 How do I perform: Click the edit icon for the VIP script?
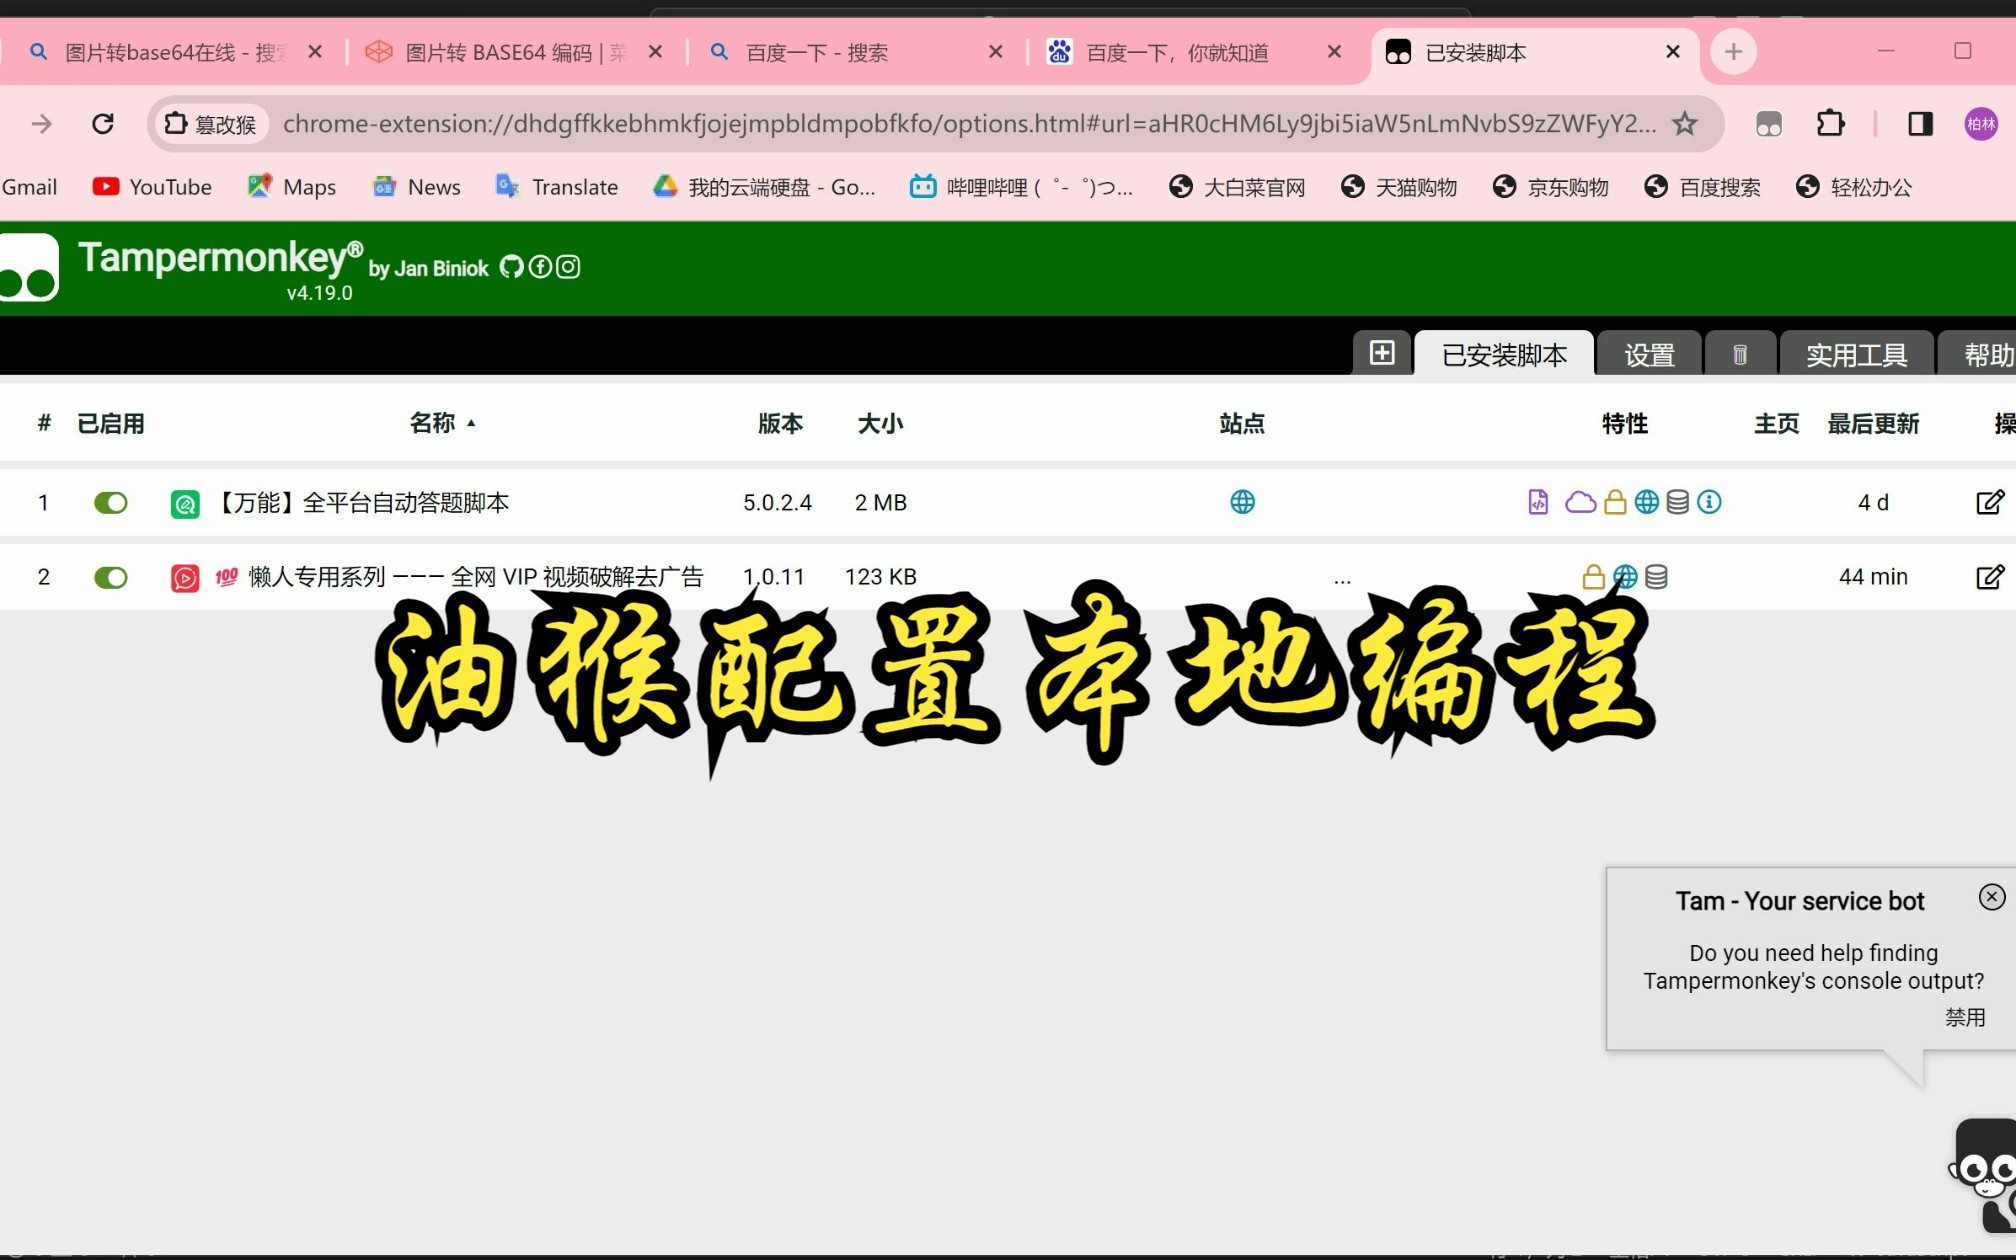[1989, 577]
